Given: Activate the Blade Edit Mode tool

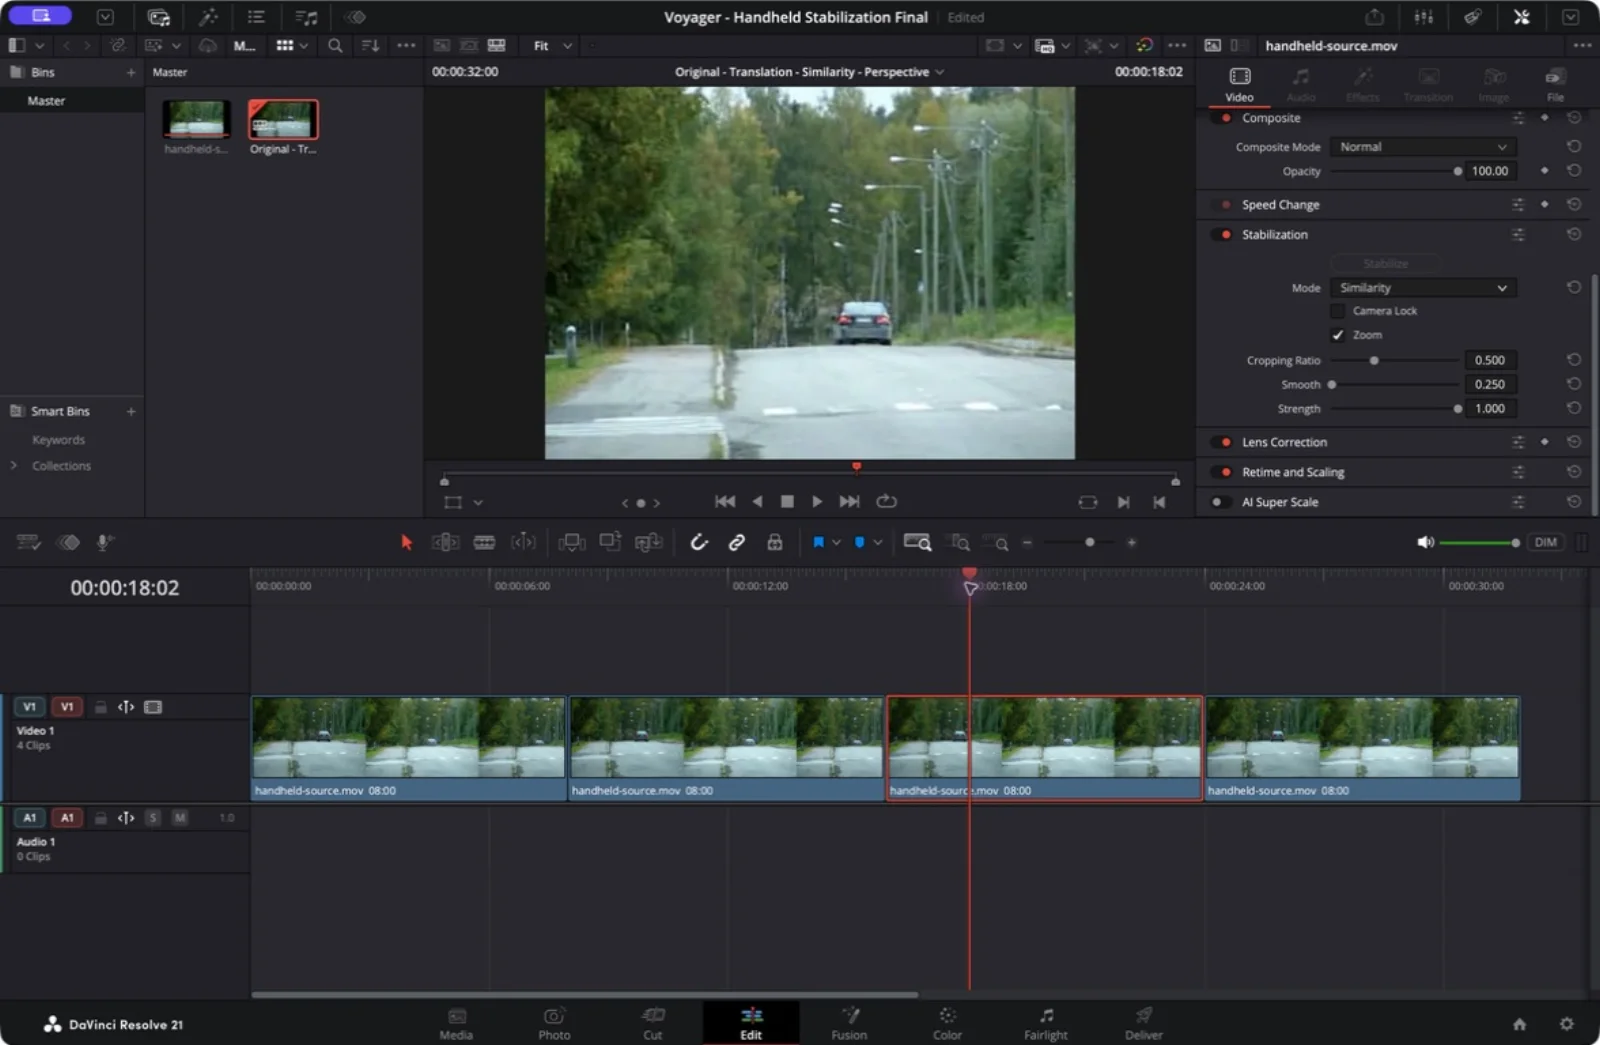Looking at the screenshot, I should (484, 542).
